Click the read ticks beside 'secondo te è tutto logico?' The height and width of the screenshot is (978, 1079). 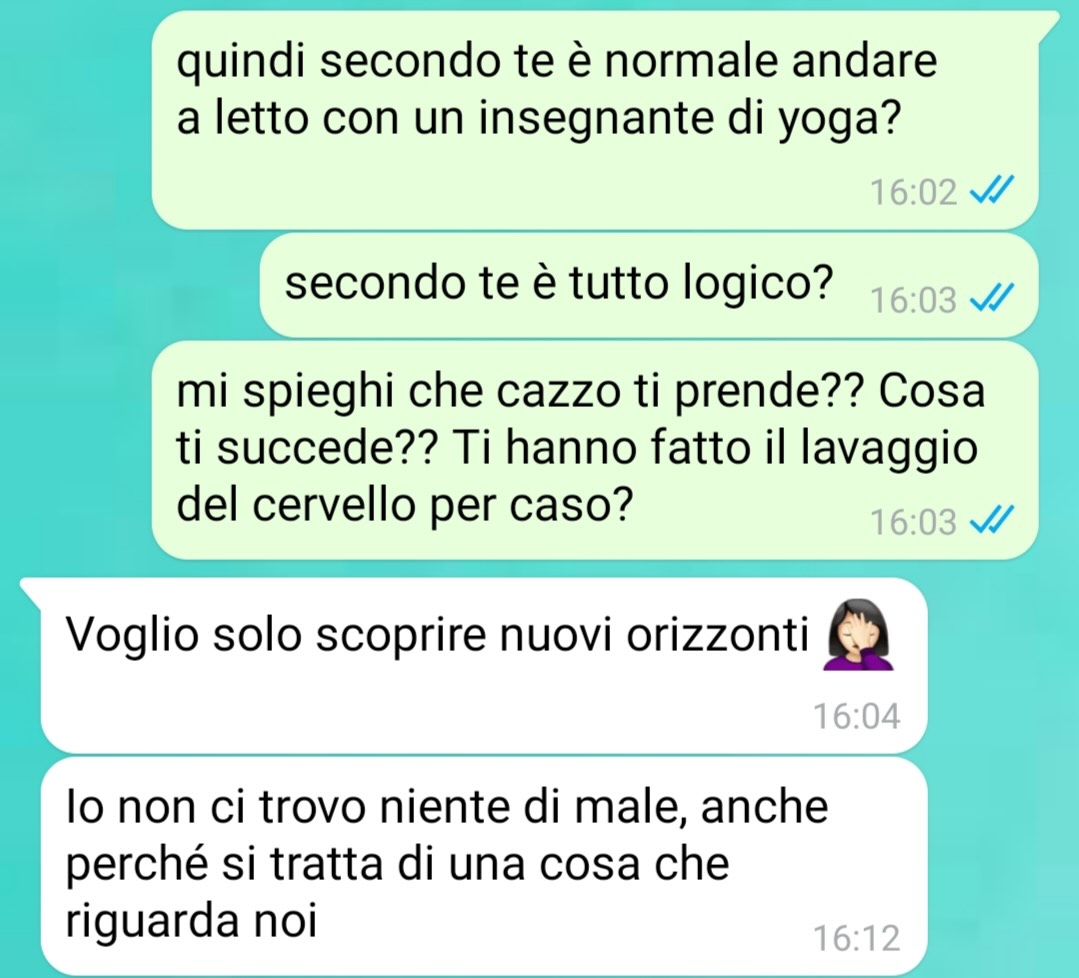[x=992, y=298]
